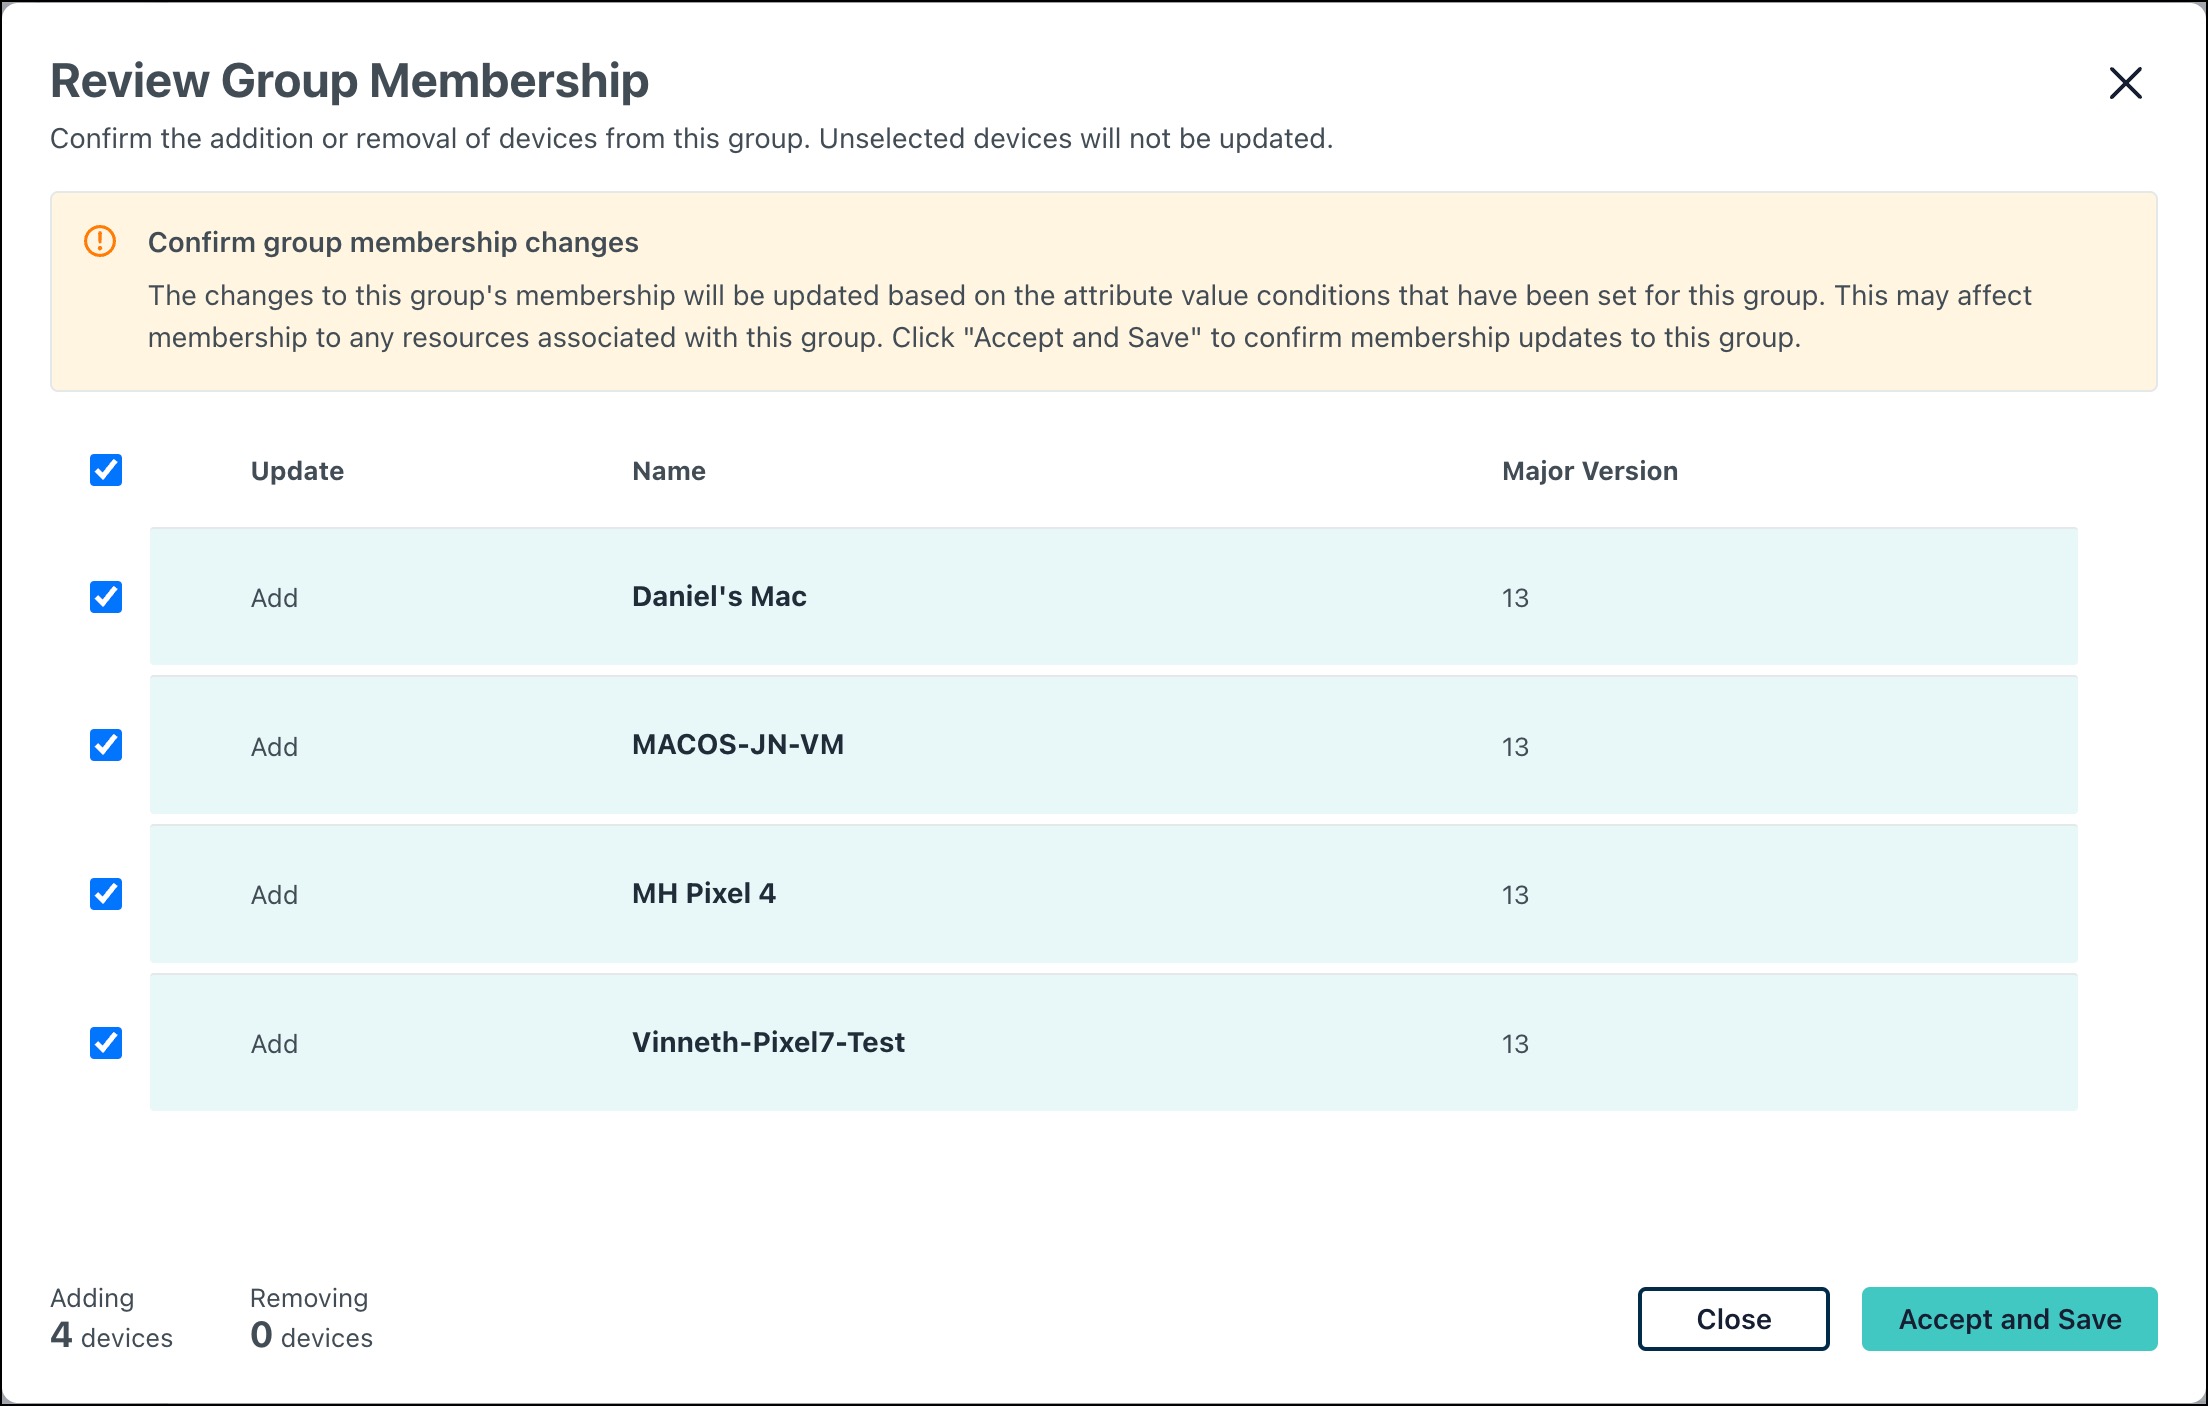Image resolution: width=2208 pixels, height=1406 pixels.
Task: Uncheck the Daniel's Mac checkbox
Action: click(x=106, y=597)
